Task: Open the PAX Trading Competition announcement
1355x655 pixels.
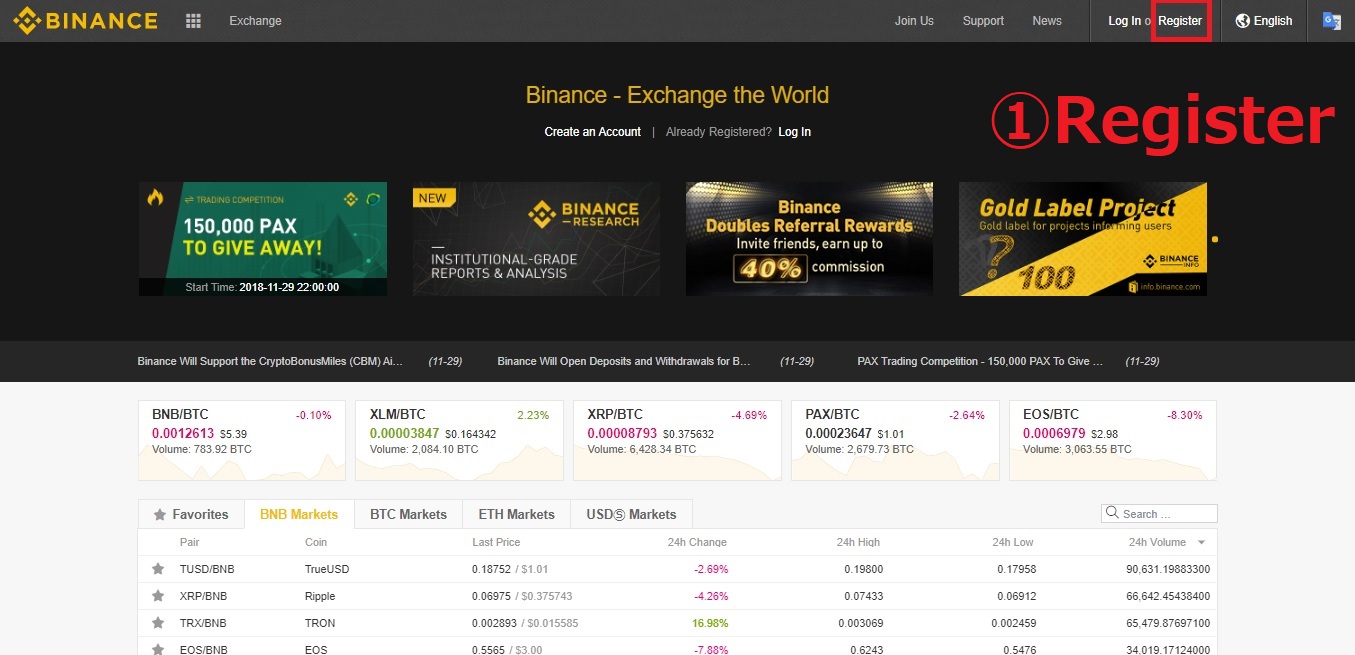Action: [x=981, y=361]
